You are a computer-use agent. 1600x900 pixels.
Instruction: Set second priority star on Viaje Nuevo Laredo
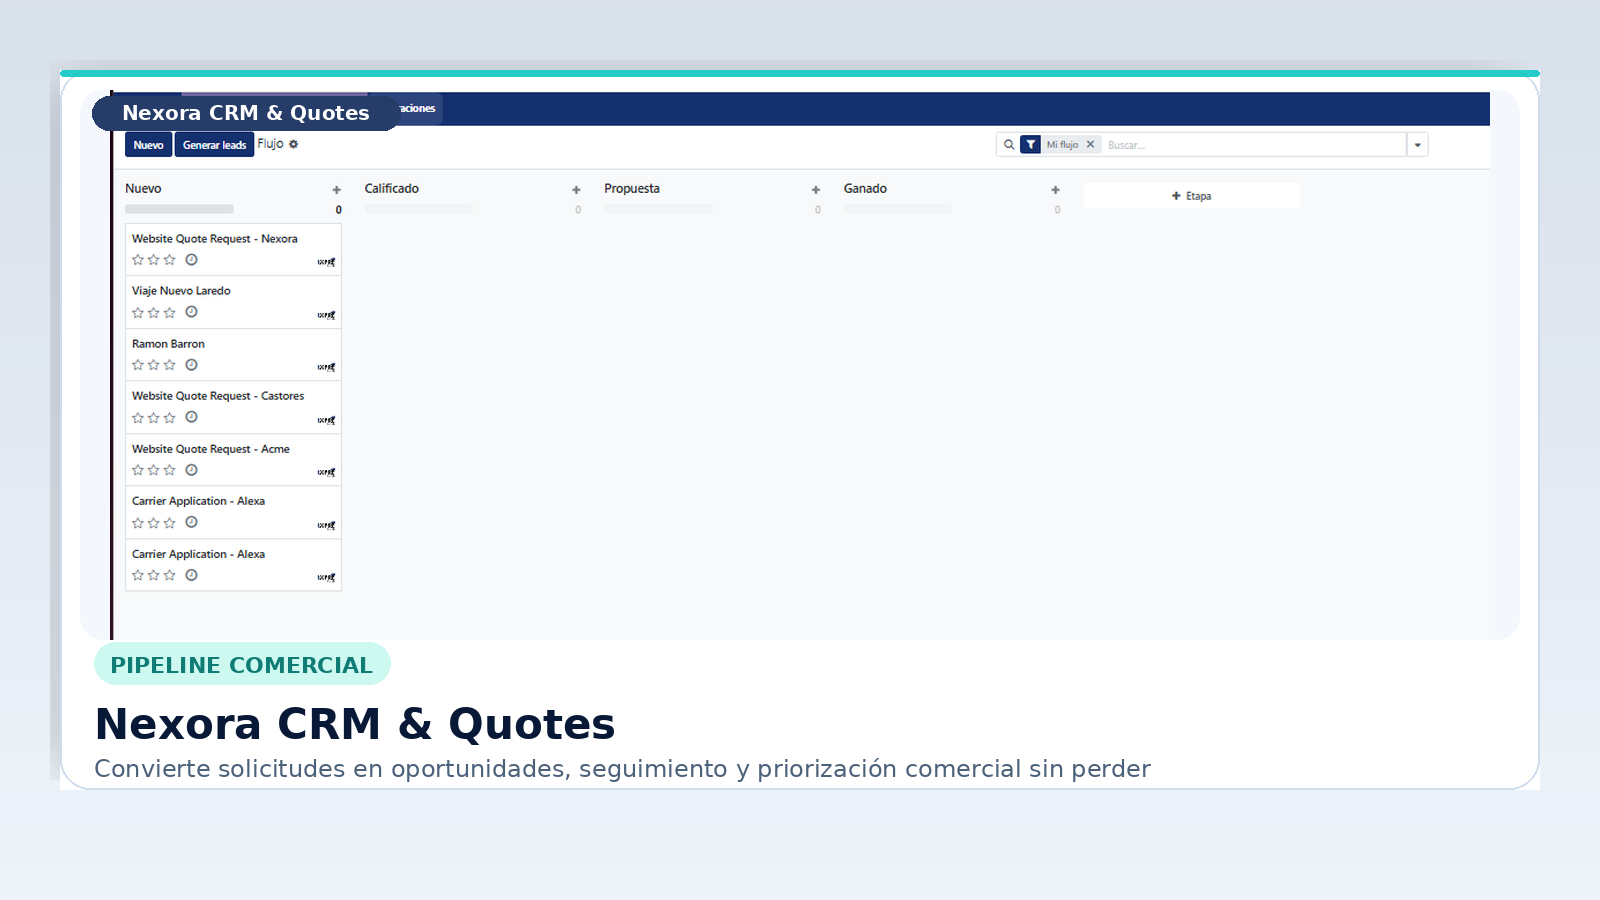click(x=154, y=313)
